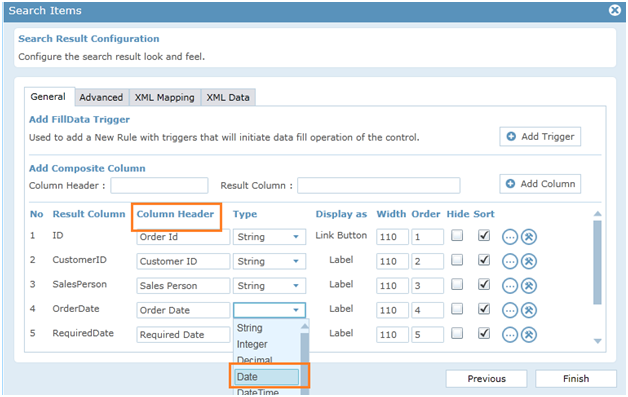
Task: Click ellipsis icon for RequiredDate row
Action: click(509, 335)
